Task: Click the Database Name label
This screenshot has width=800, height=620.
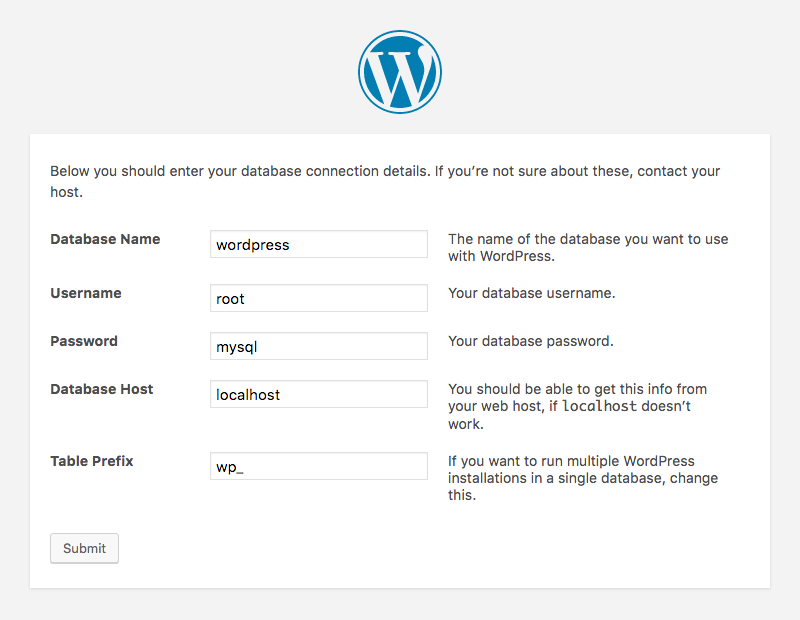Action: pos(104,239)
